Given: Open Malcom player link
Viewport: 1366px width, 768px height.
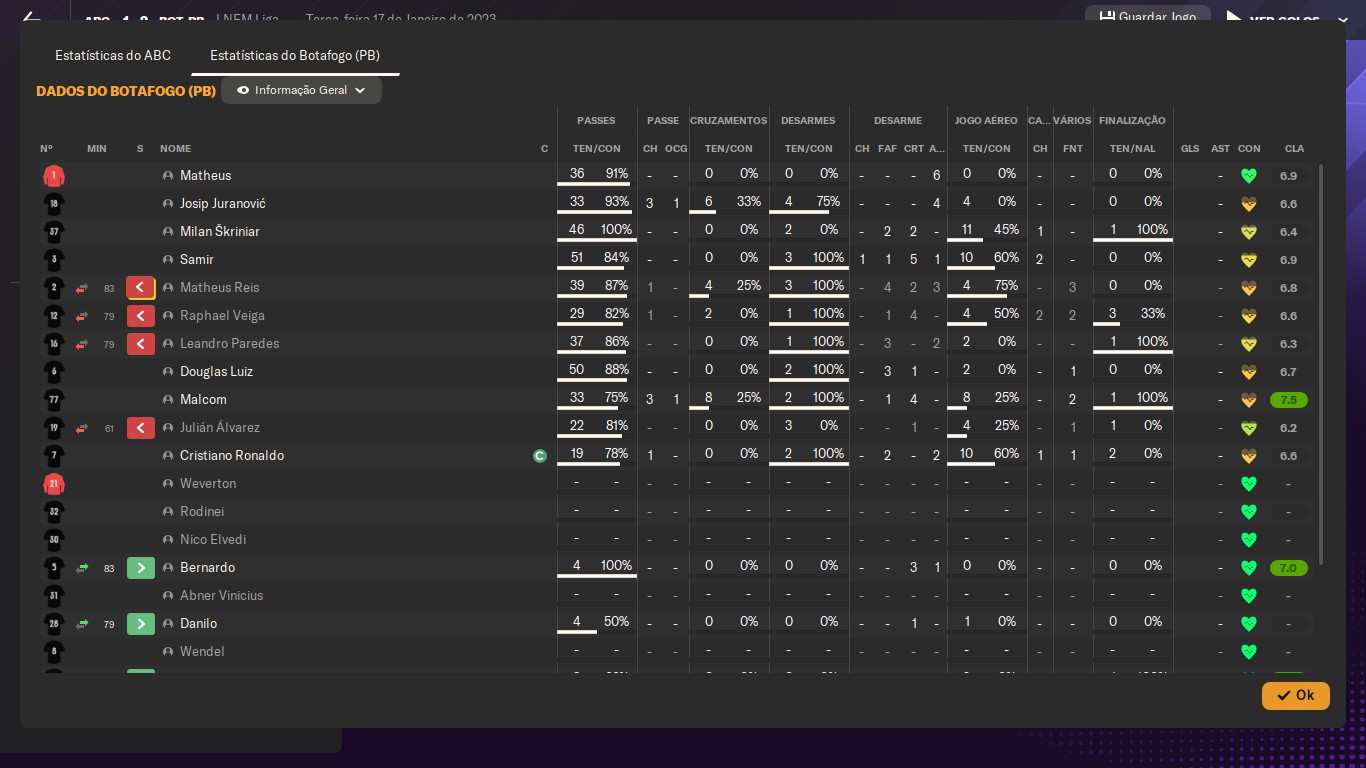Looking at the screenshot, I should 203,399.
